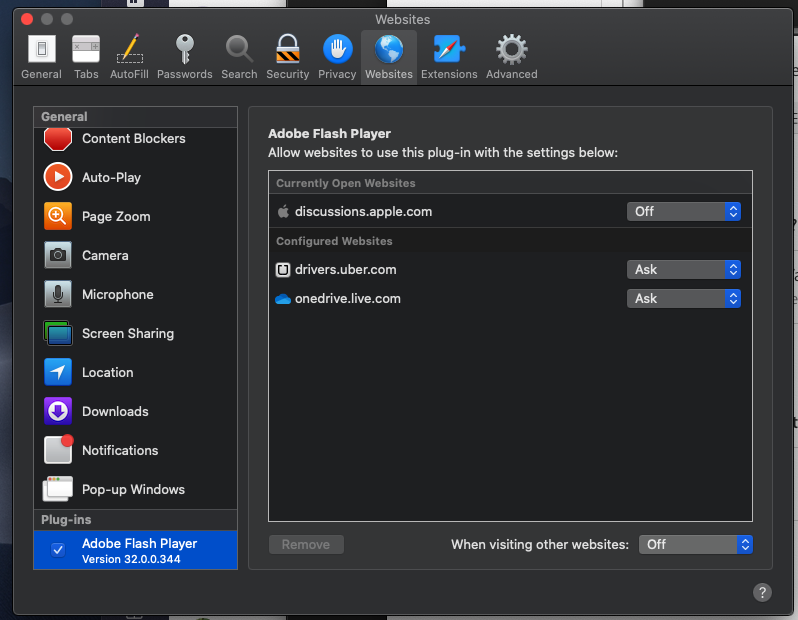
Task: Select Screen Sharing label in sidebar
Action: point(128,333)
